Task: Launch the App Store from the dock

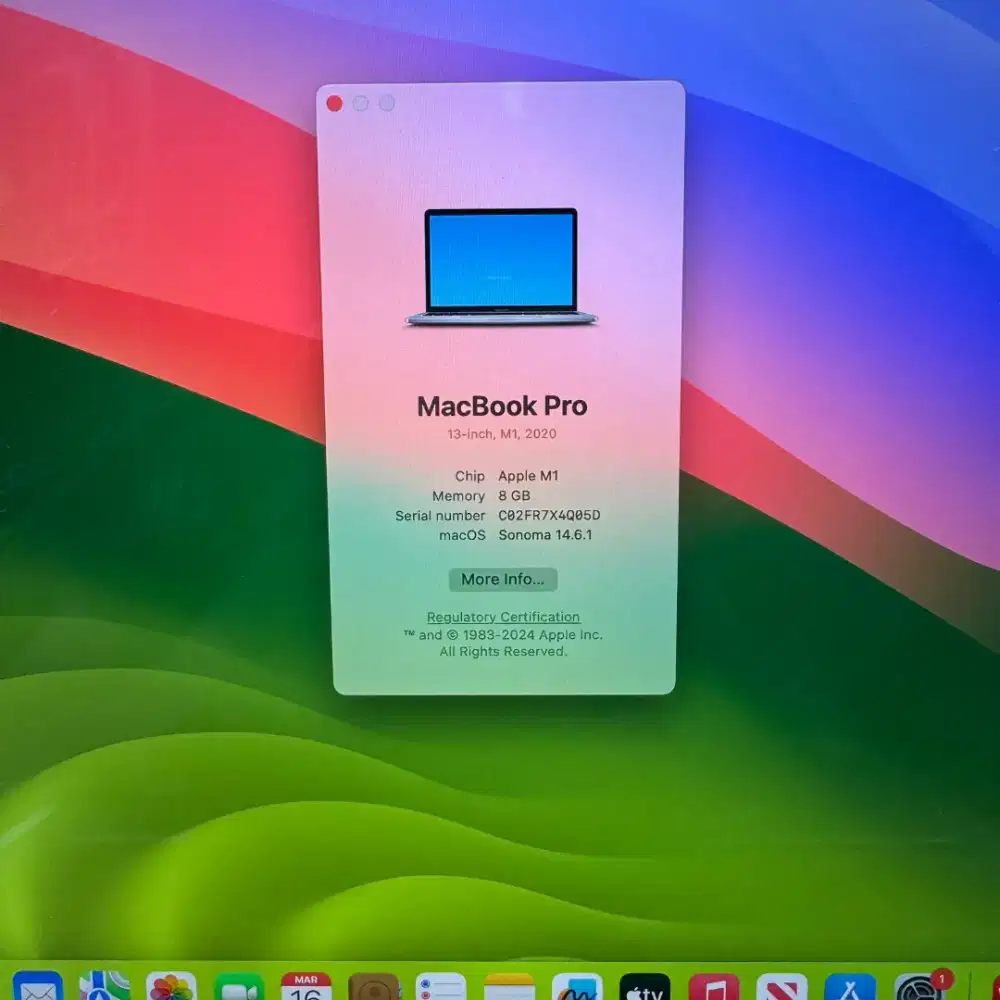Action: coord(848,990)
